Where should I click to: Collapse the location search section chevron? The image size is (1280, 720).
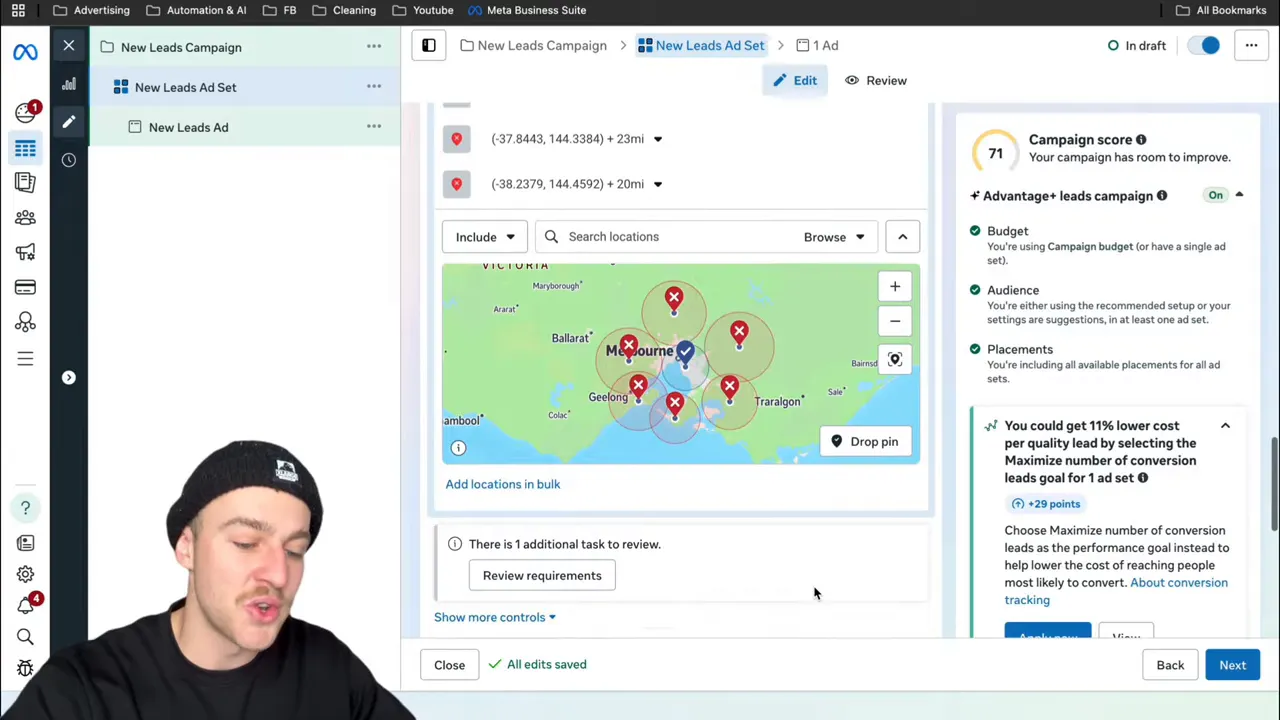(902, 237)
